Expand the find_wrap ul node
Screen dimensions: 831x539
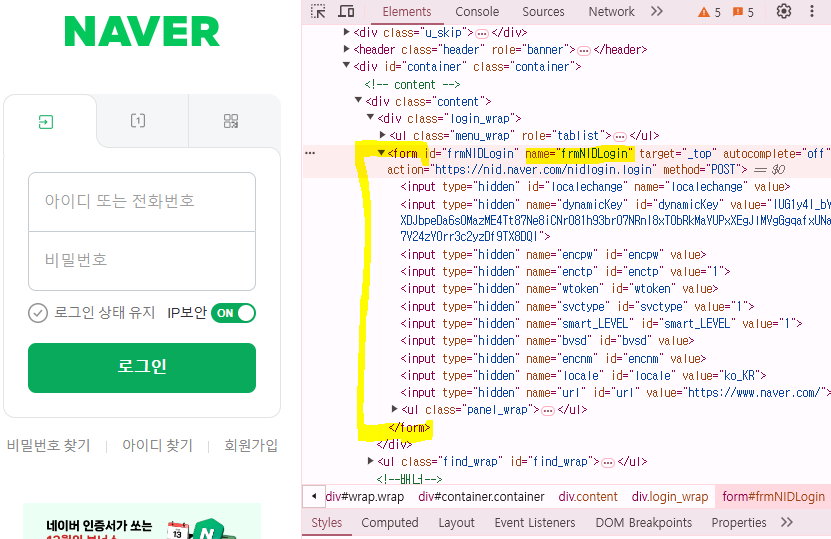(x=370, y=461)
